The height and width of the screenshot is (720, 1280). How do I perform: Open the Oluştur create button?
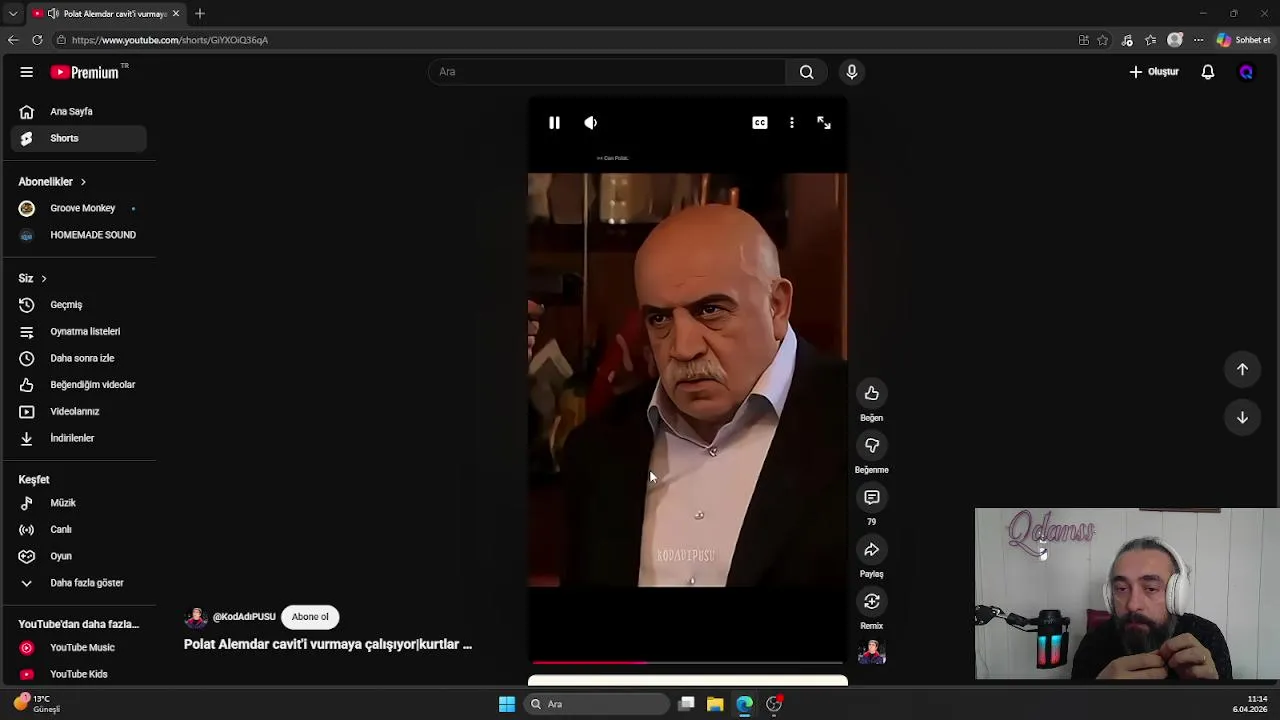click(x=1154, y=72)
